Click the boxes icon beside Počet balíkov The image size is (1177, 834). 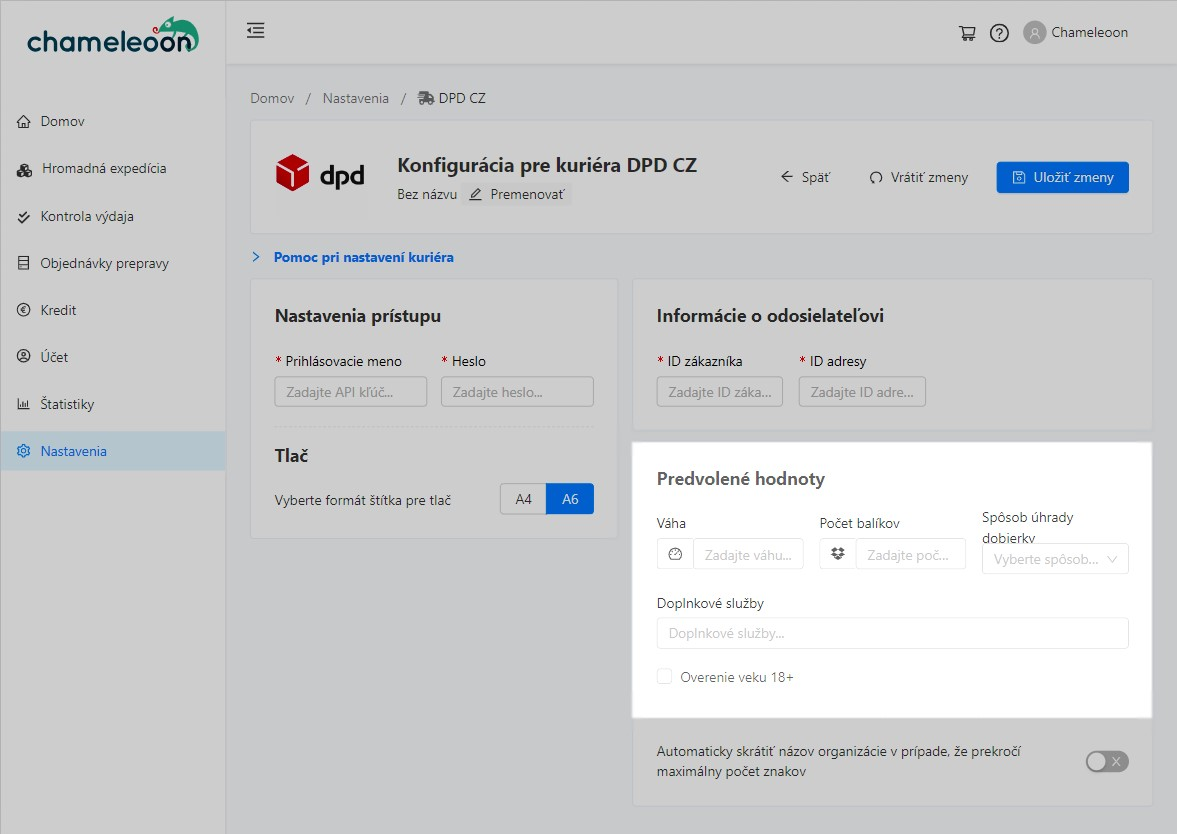pos(837,554)
